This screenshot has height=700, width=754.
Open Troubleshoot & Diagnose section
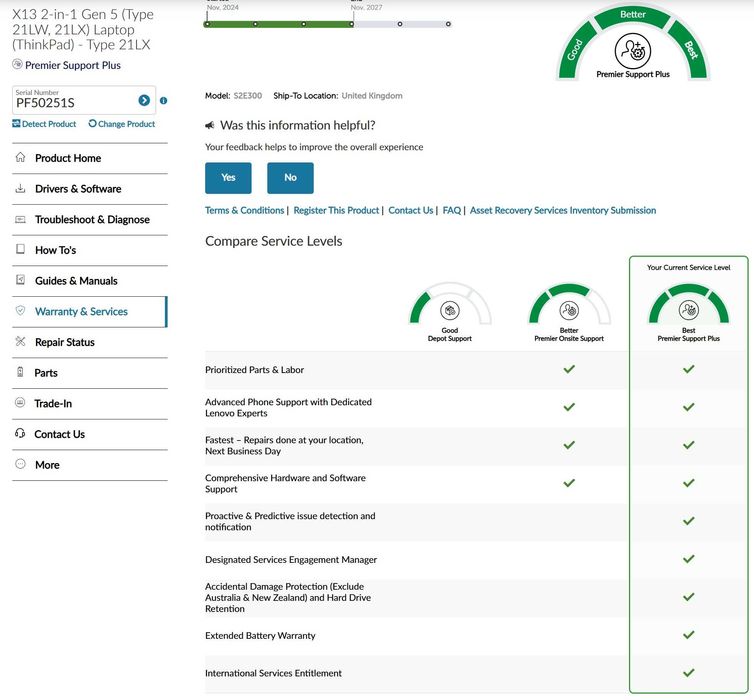pyautogui.click(x=91, y=220)
